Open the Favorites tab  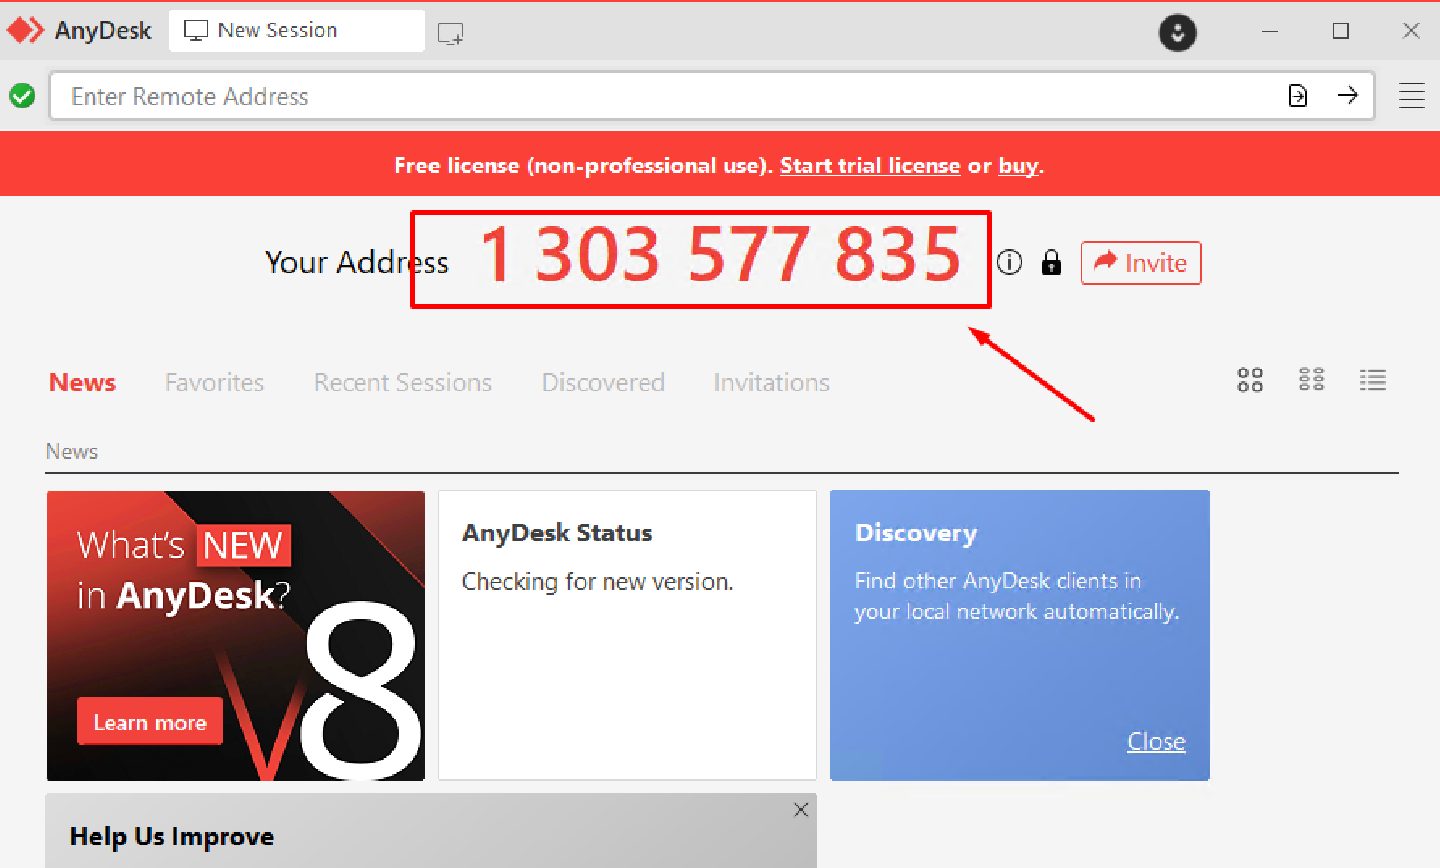click(214, 382)
